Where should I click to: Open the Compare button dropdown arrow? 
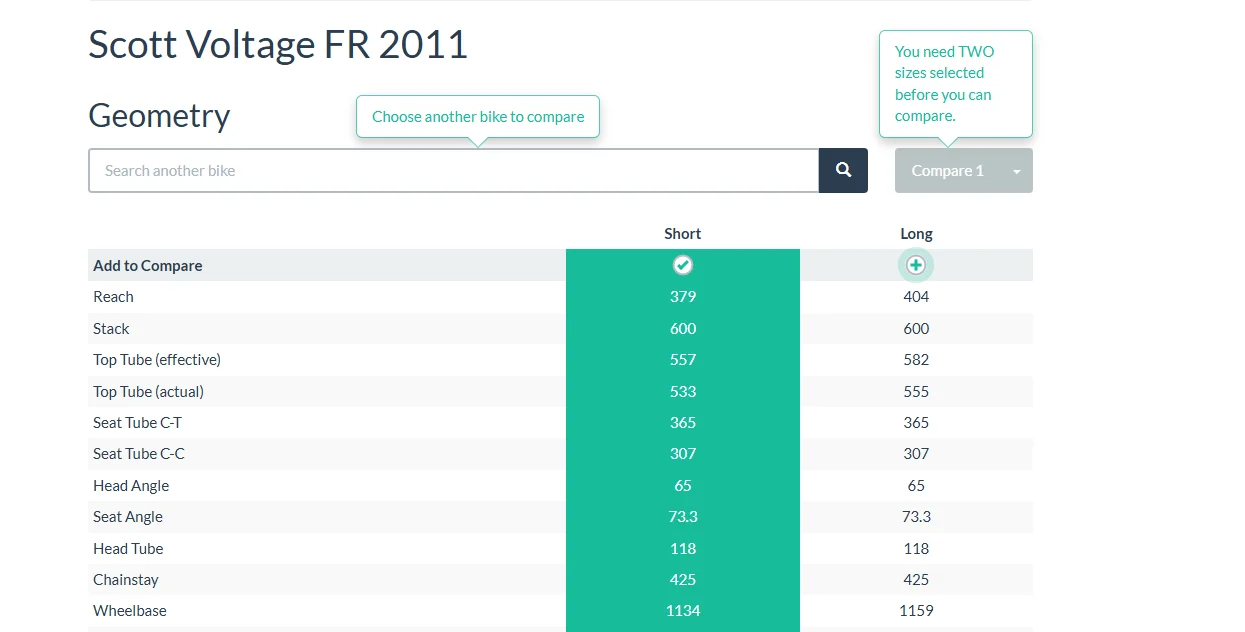1017,171
